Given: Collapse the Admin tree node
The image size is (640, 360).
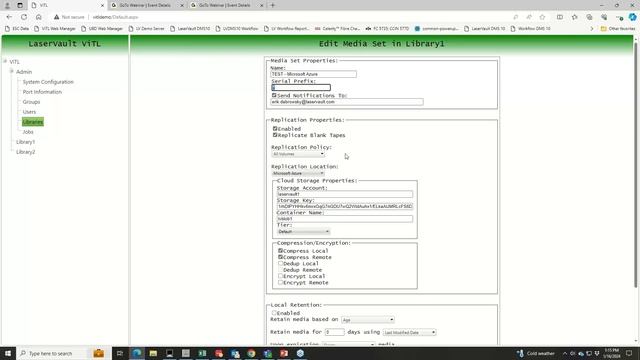Looking at the screenshot, I should pyautogui.click(x=12, y=71).
